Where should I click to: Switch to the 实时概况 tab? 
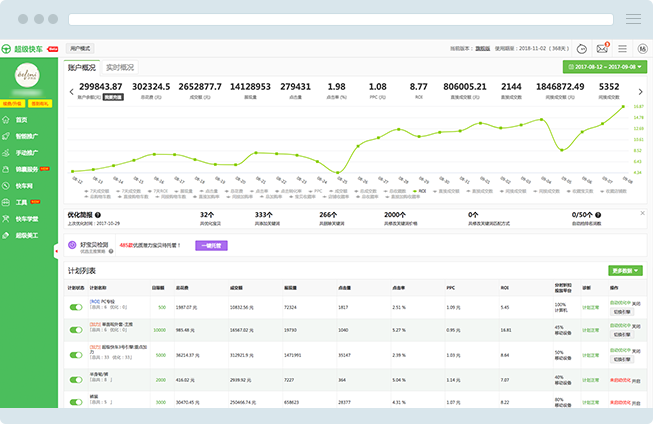pos(120,68)
